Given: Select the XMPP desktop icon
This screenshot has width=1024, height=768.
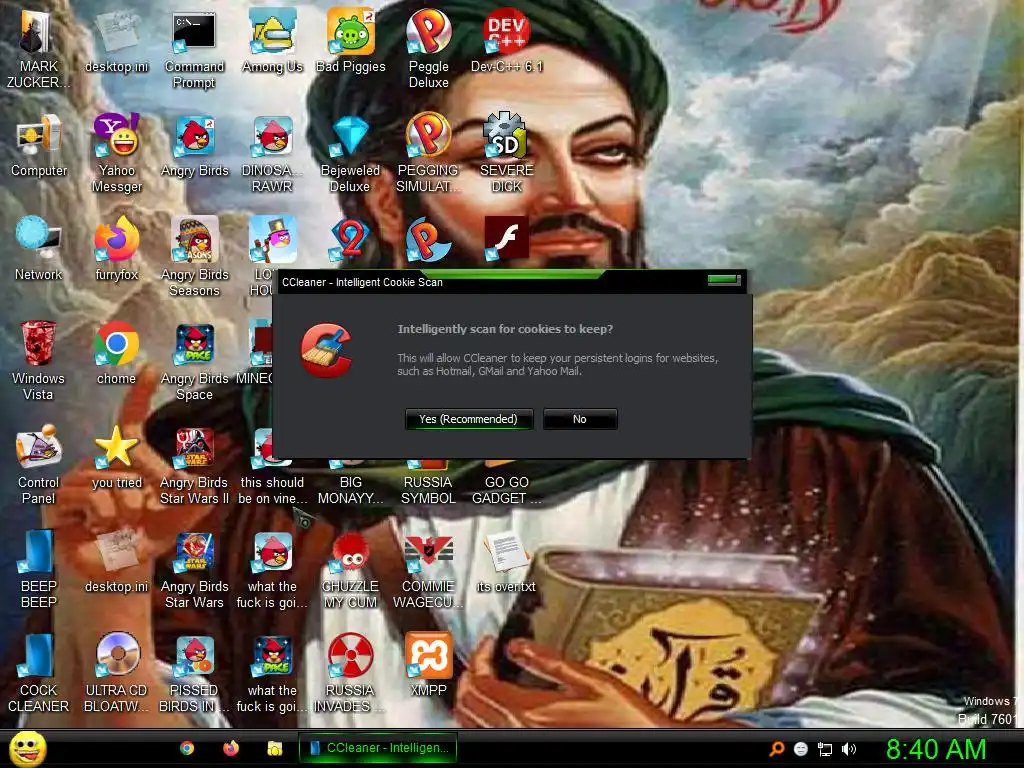Looking at the screenshot, I should tap(428, 665).
